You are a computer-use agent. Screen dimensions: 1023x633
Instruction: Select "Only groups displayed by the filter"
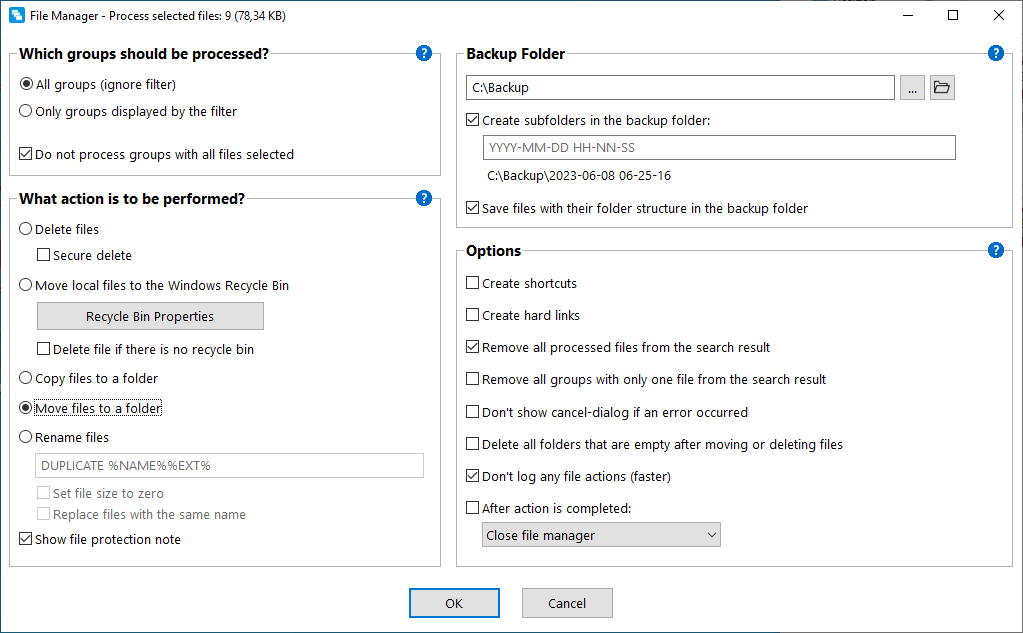[24, 111]
